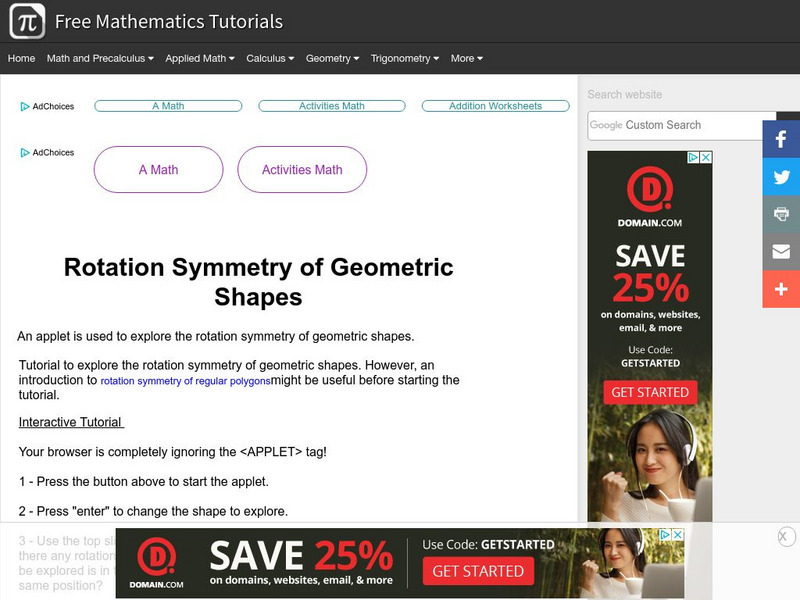Click bottom banner ad info icon
The image size is (800, 600).
click(x=665, y=535)
